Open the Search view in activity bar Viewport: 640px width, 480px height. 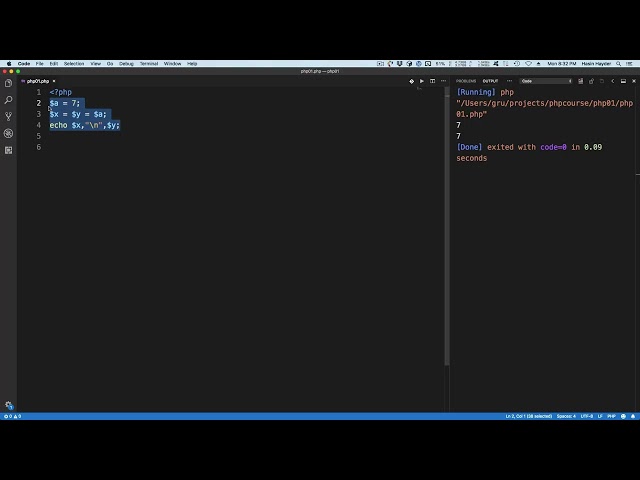pos(8,100)
